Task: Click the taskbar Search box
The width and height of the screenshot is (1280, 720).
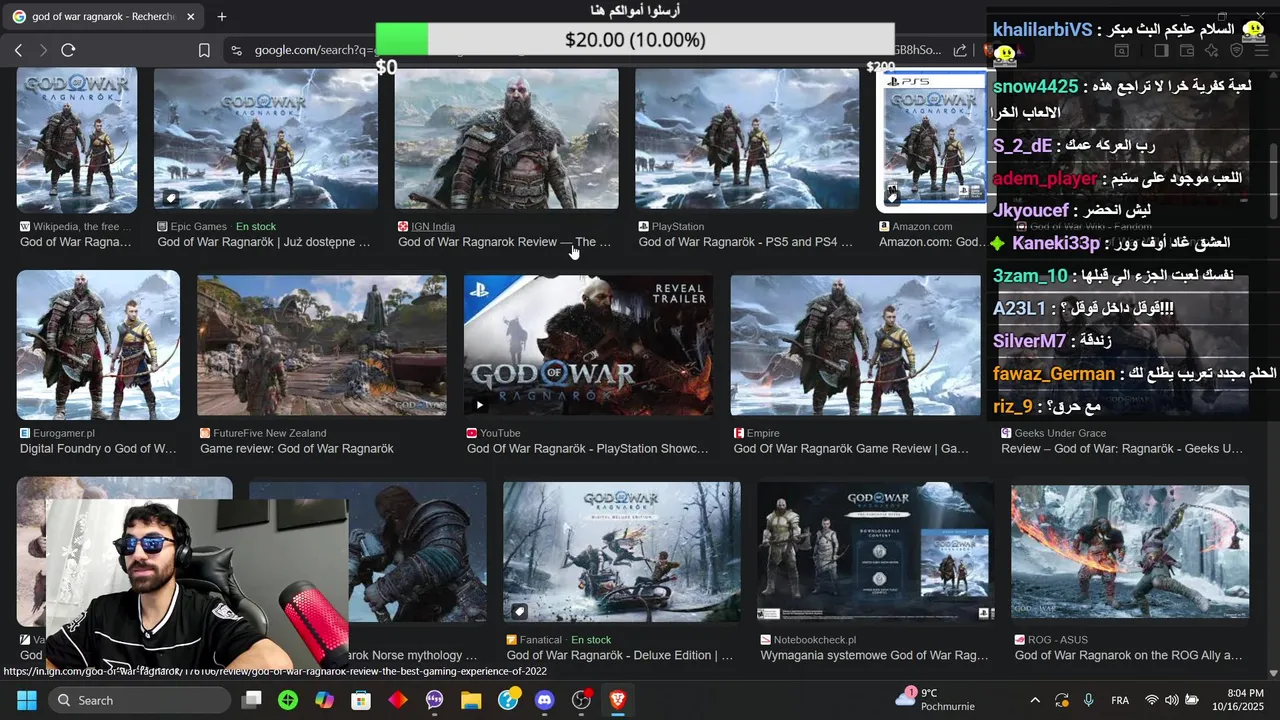Action: pyautogui.click(x=140, y=700)
